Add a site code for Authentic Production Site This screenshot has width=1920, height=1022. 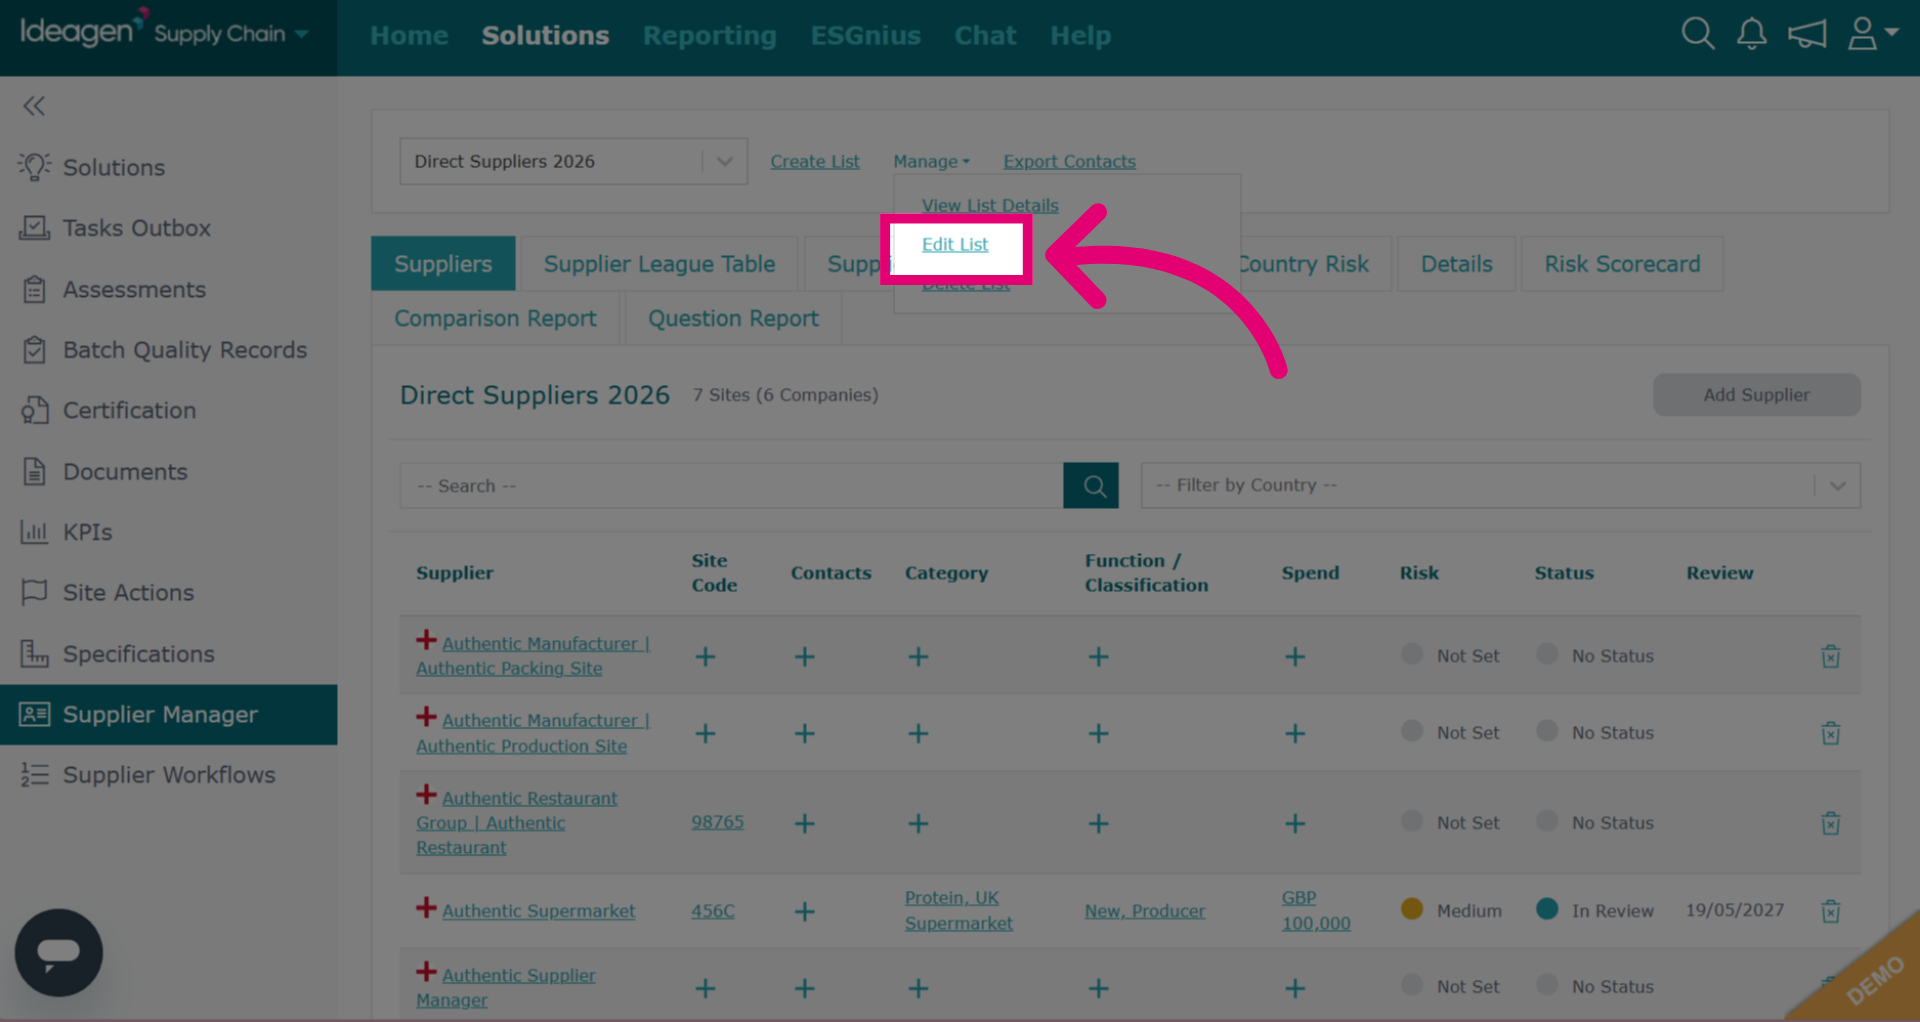pos(705,734)
